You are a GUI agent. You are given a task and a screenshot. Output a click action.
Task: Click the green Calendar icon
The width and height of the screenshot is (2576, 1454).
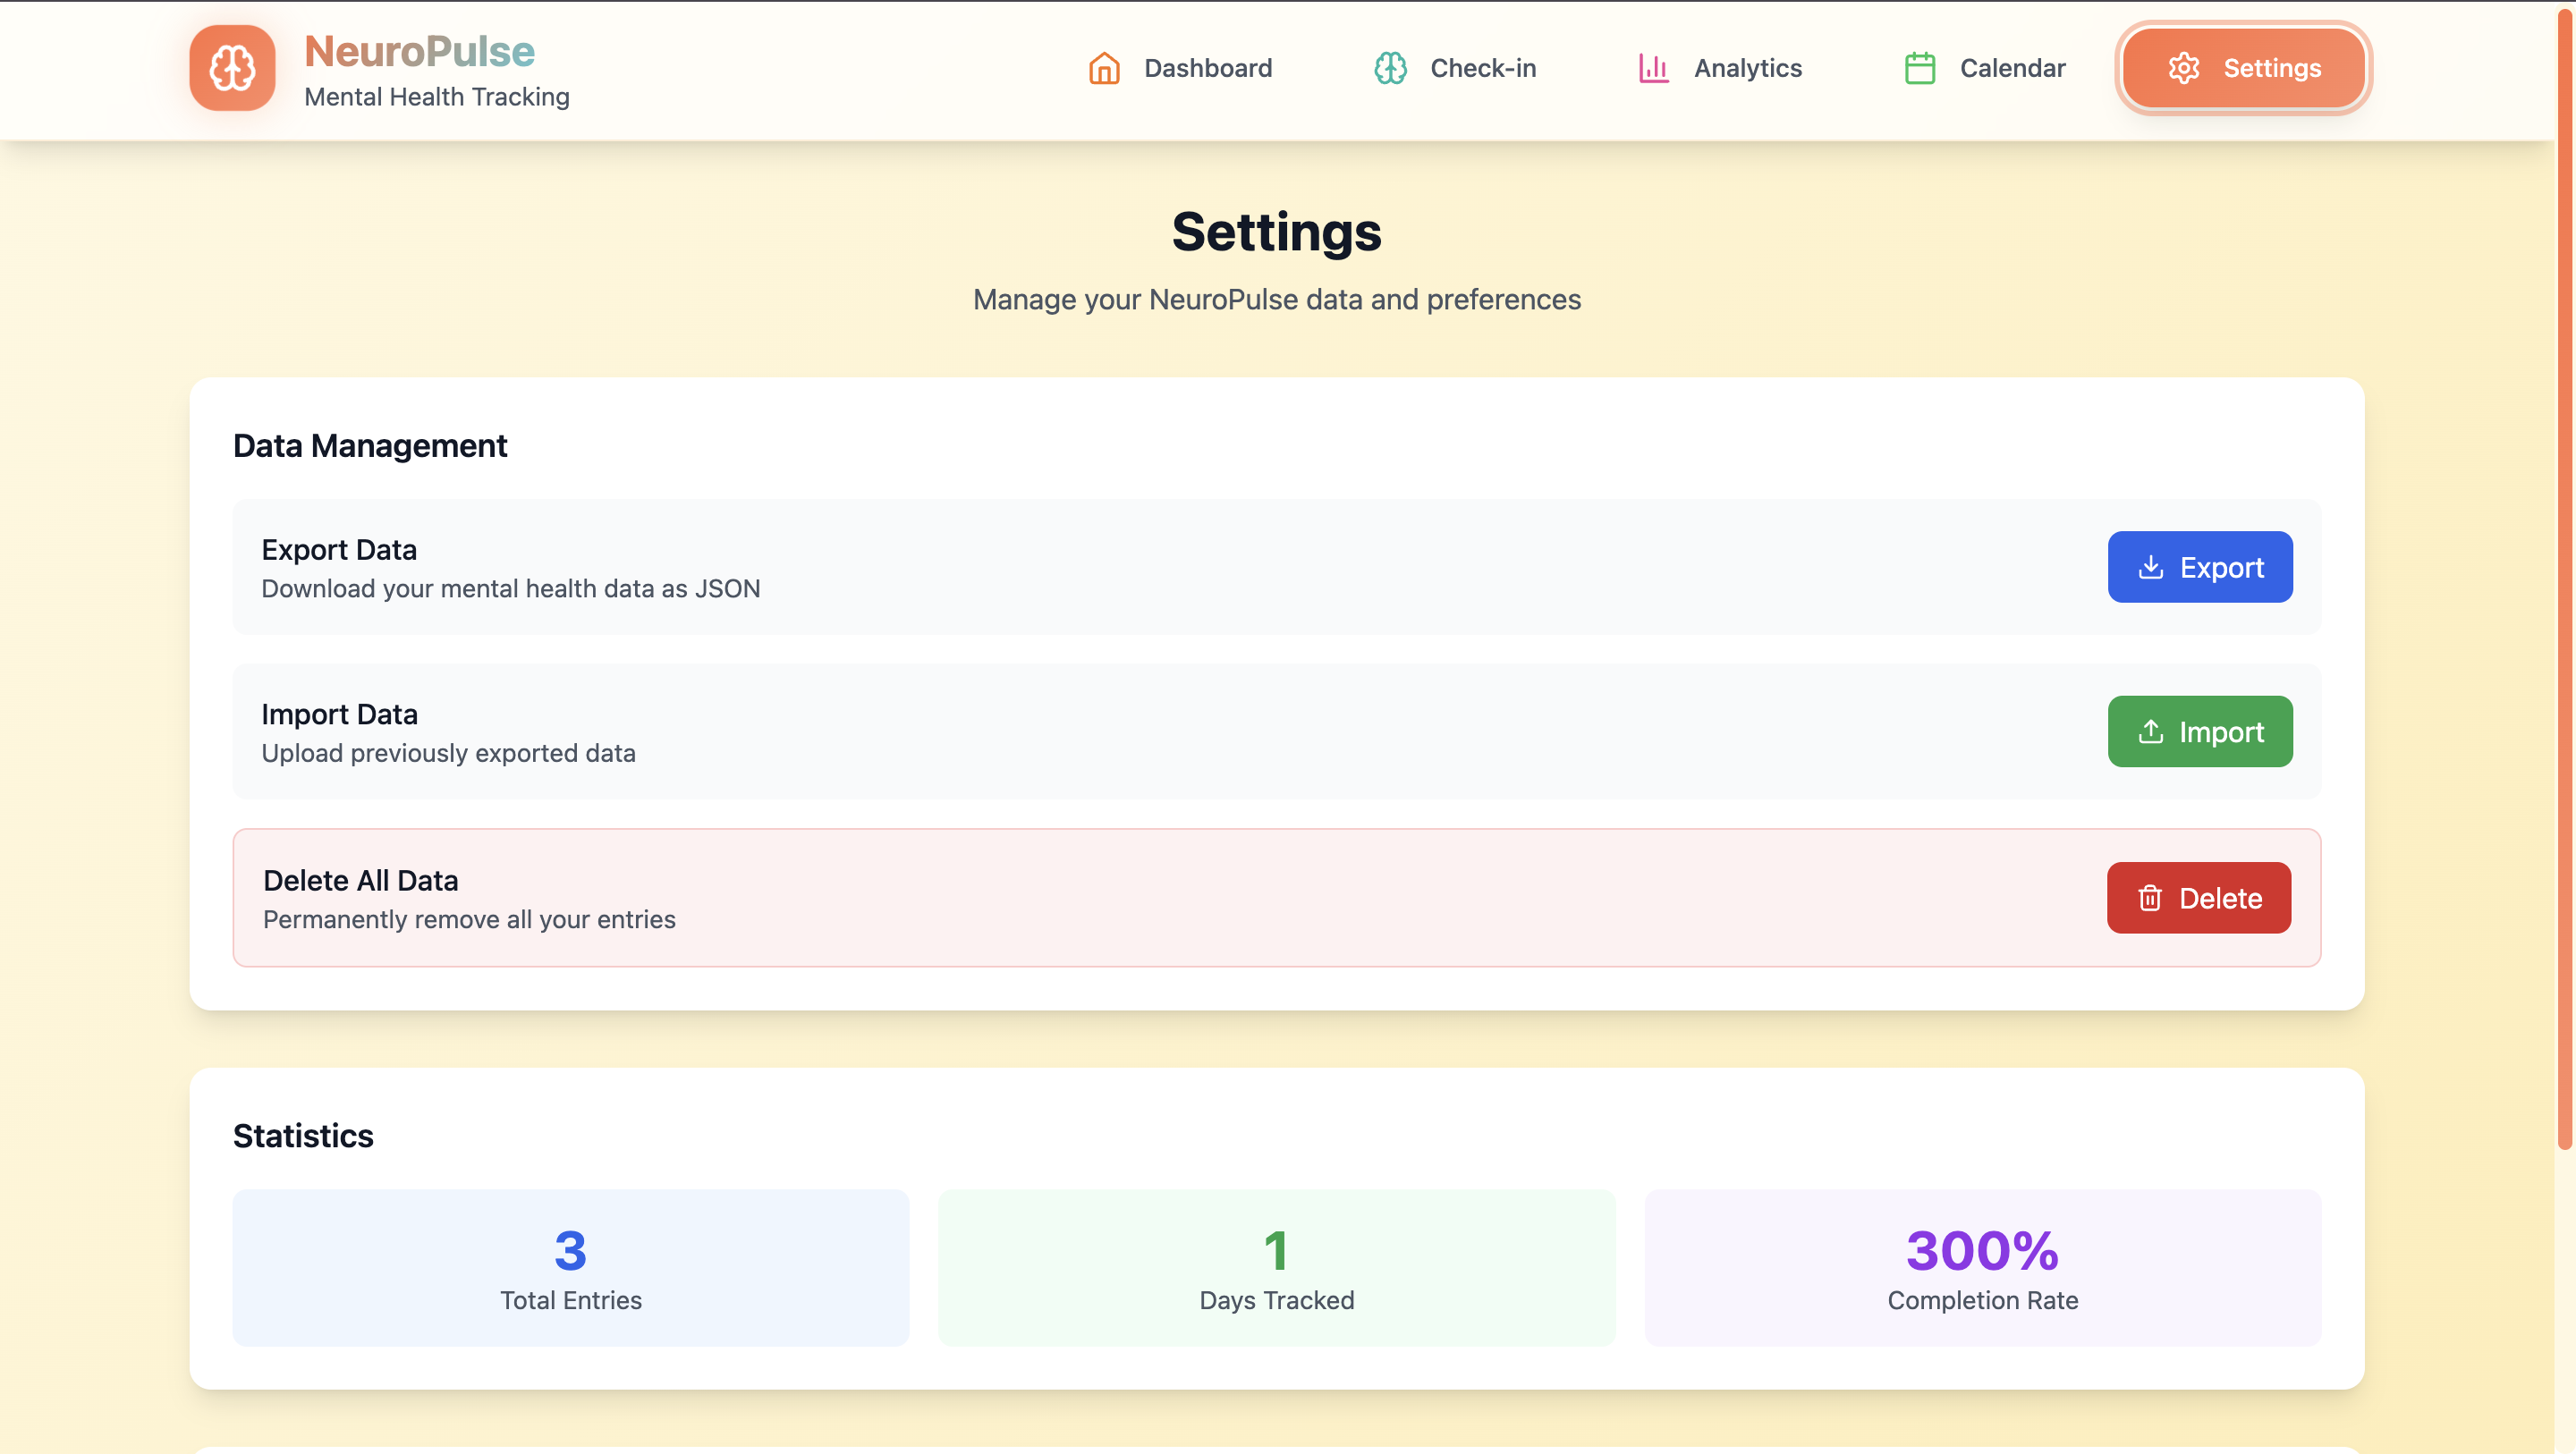pos(1919,68)
